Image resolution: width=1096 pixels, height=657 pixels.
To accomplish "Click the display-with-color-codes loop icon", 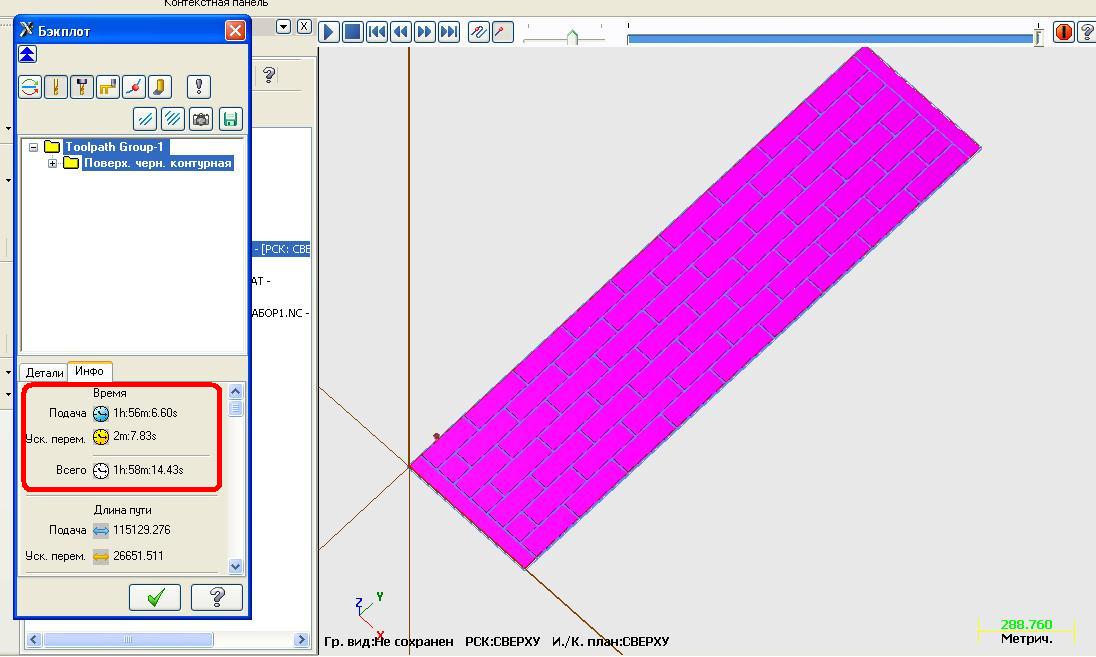I will [x=30, y=87].
